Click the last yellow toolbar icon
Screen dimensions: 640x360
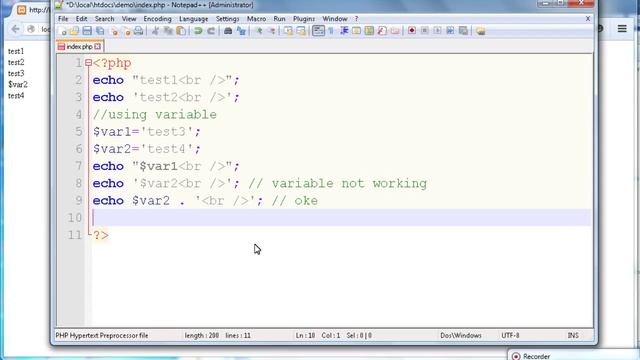pyautogui.click(x=480, y=31)
